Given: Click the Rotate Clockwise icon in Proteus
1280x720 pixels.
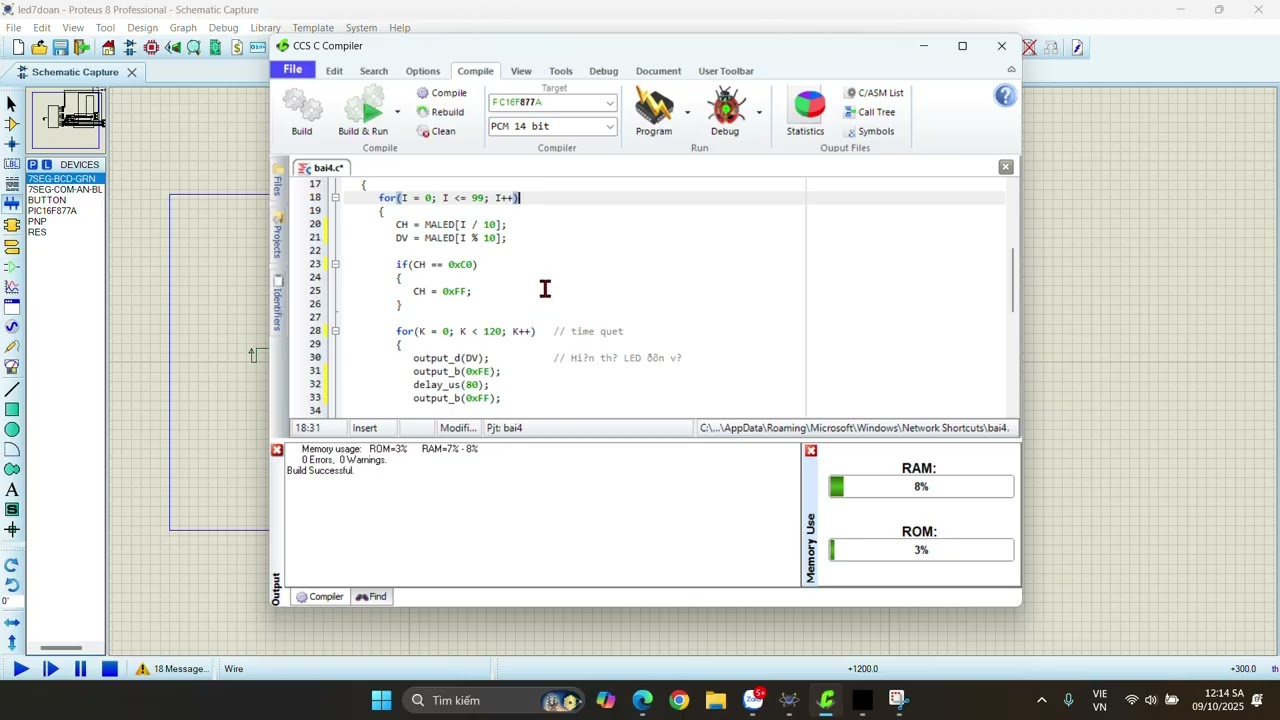Looking at the screenshot, I should pyautogui.click(x=12, y=565).
